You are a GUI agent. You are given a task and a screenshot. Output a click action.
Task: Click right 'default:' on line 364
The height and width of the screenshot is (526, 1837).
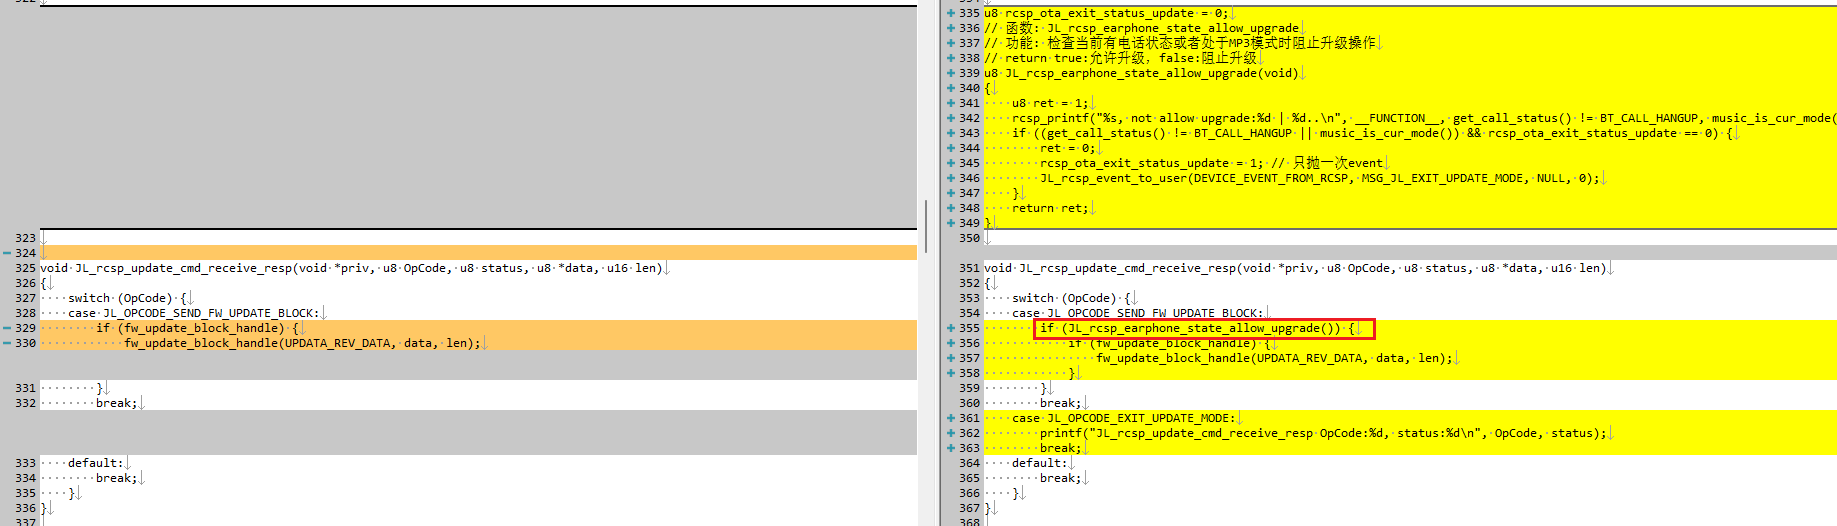coord(1040,463)
